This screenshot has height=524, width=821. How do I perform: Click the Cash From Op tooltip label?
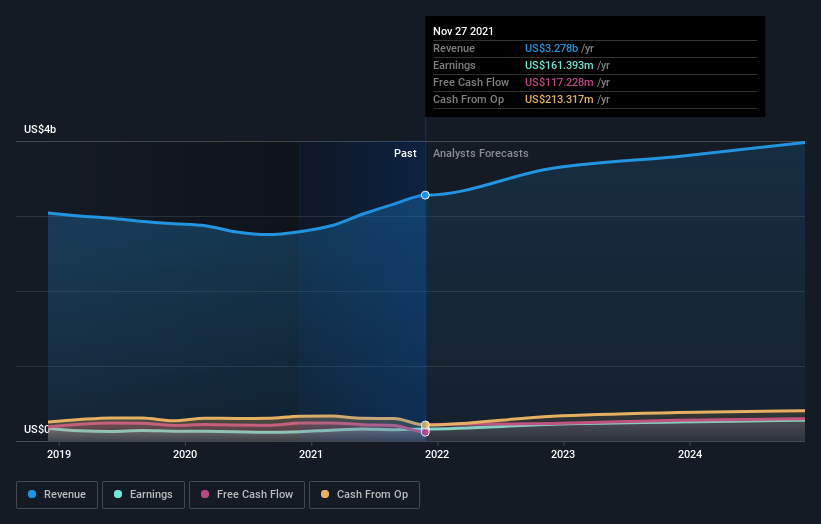[x=469, y=99]
